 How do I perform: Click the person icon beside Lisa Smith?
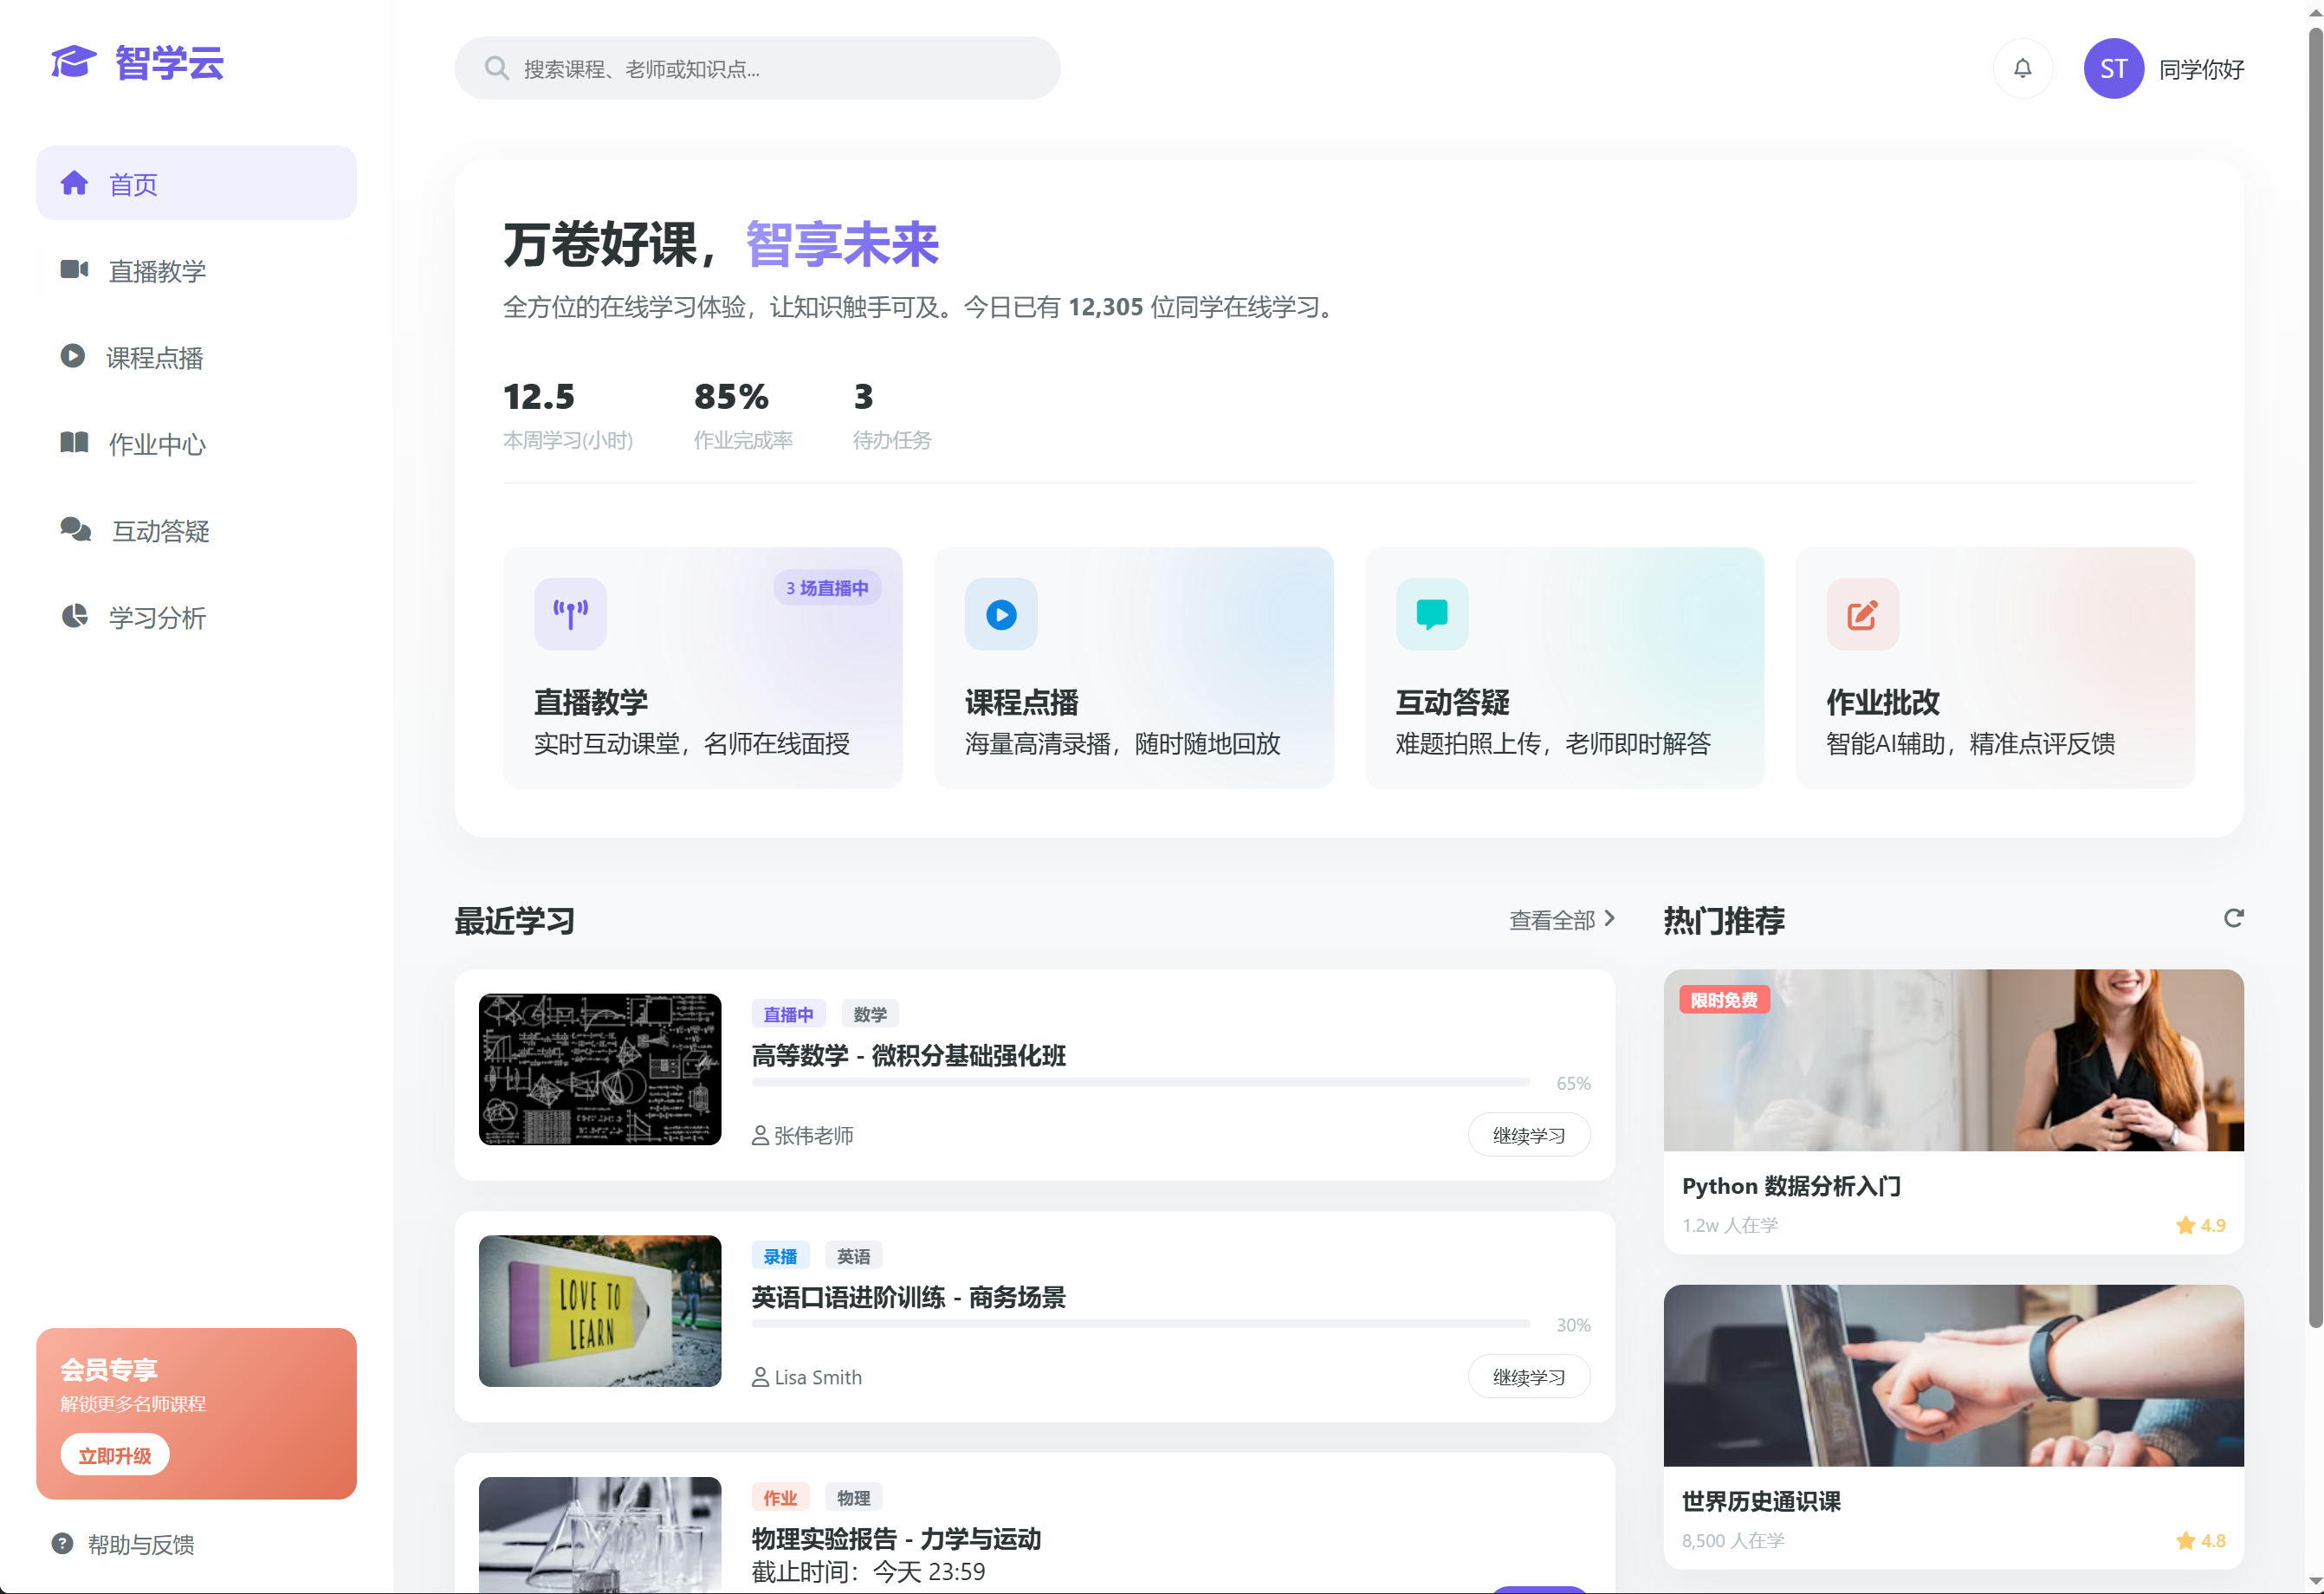pyautogui.click(x=760, y=1377)
